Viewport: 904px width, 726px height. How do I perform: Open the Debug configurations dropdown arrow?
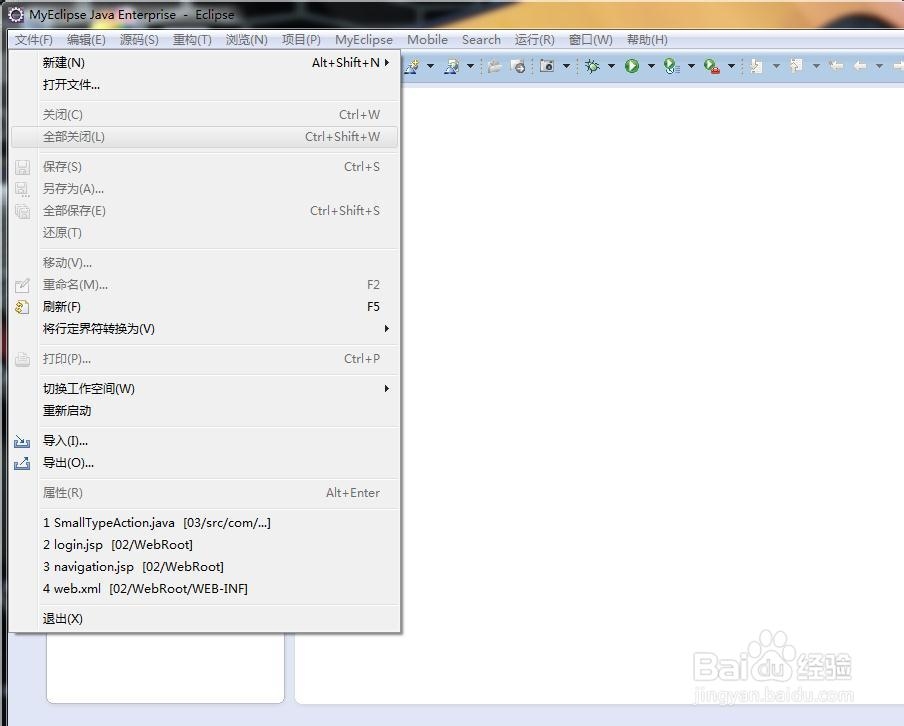pyautogui.click(x=611, y=66)
